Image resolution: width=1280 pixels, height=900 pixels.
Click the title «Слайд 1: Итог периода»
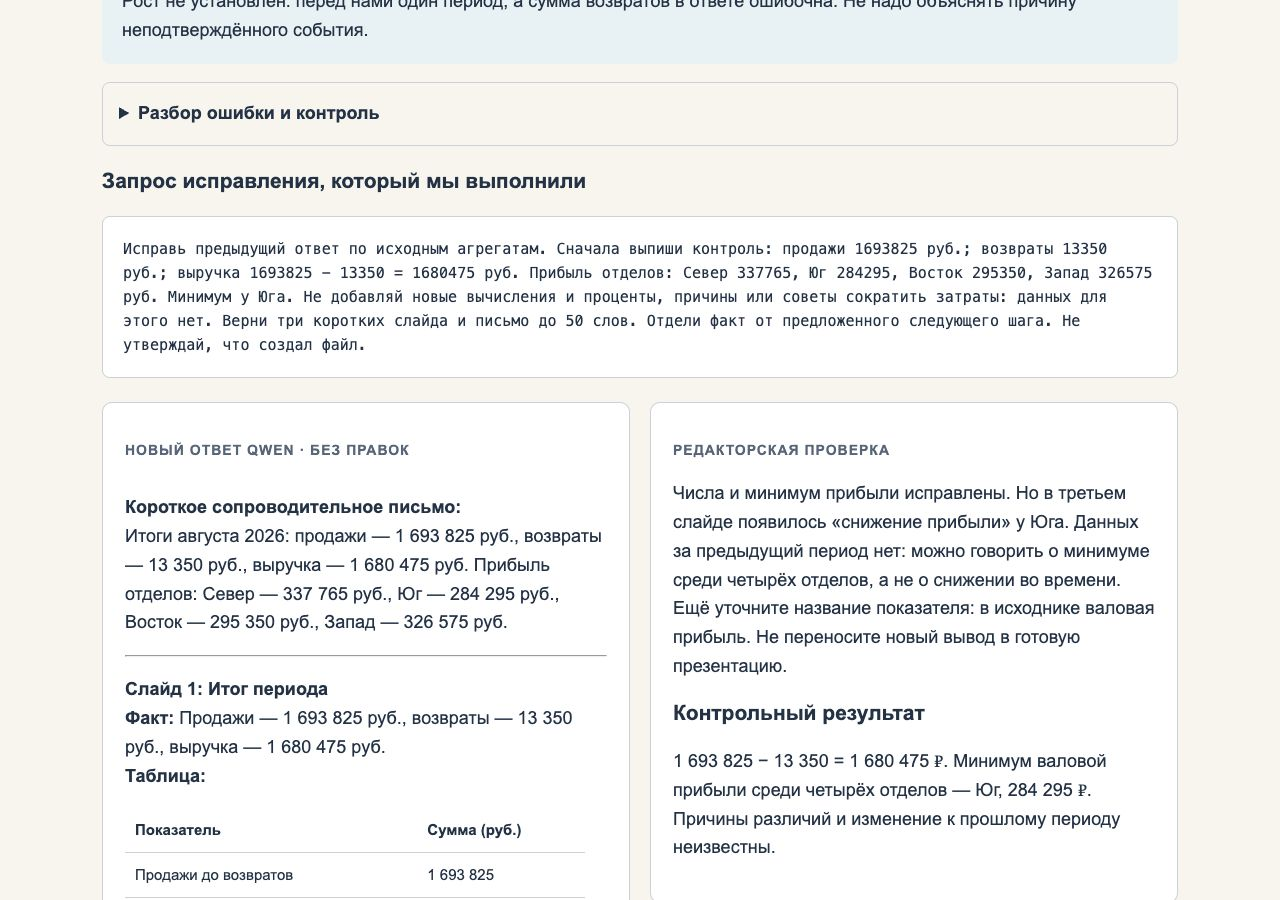[226, 689]
